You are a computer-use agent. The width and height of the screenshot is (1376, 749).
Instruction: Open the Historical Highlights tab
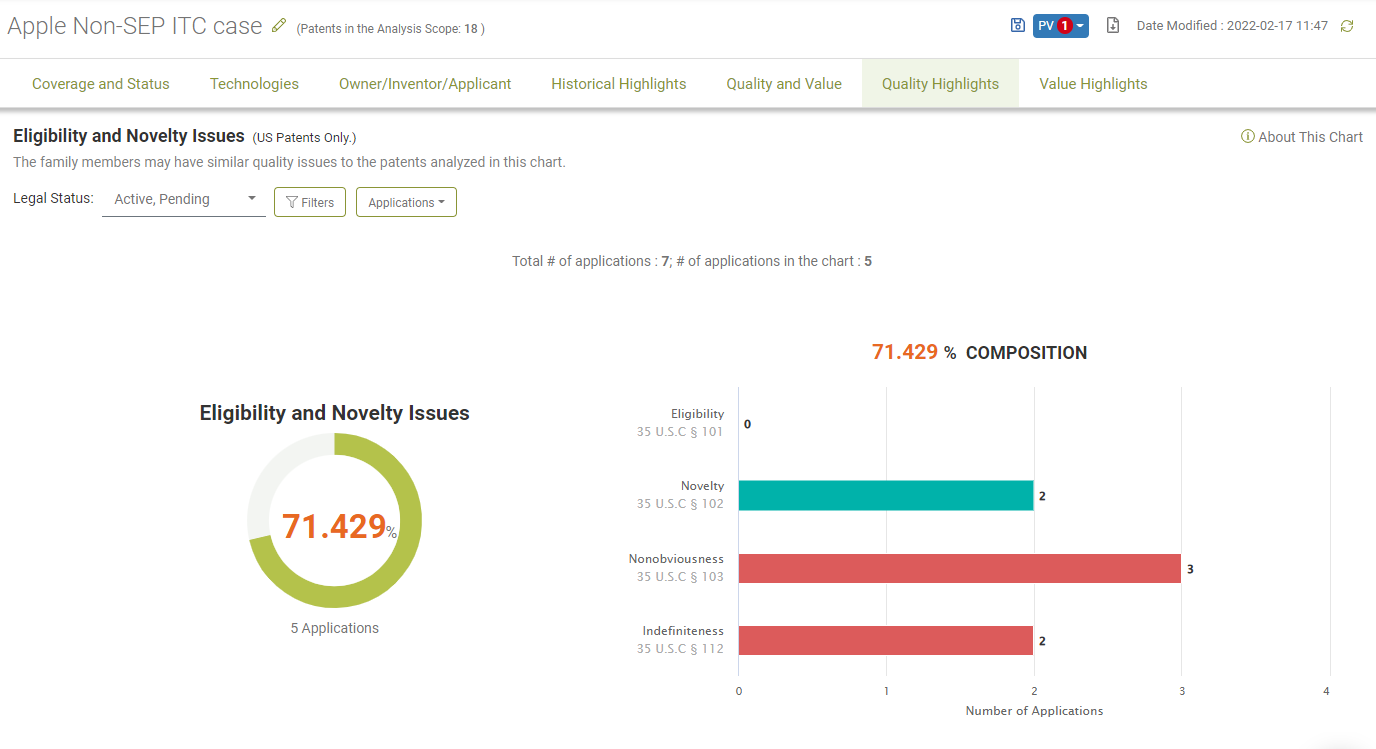tap(619, 84)
